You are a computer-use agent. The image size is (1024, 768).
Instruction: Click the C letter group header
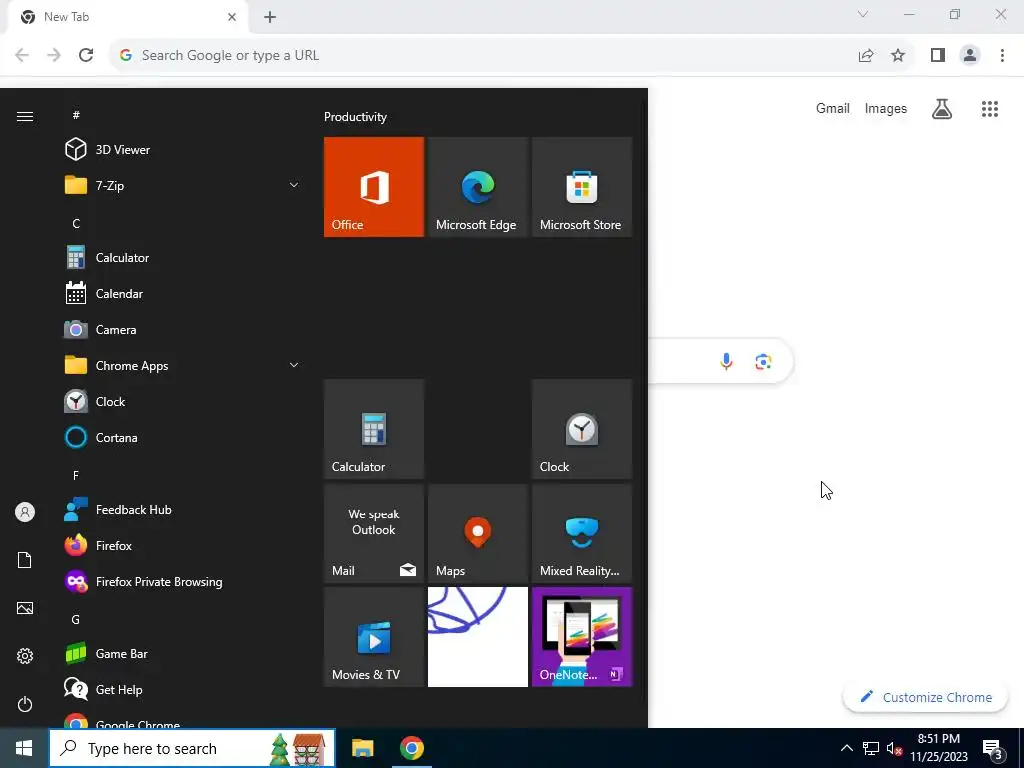coord(76,223)
